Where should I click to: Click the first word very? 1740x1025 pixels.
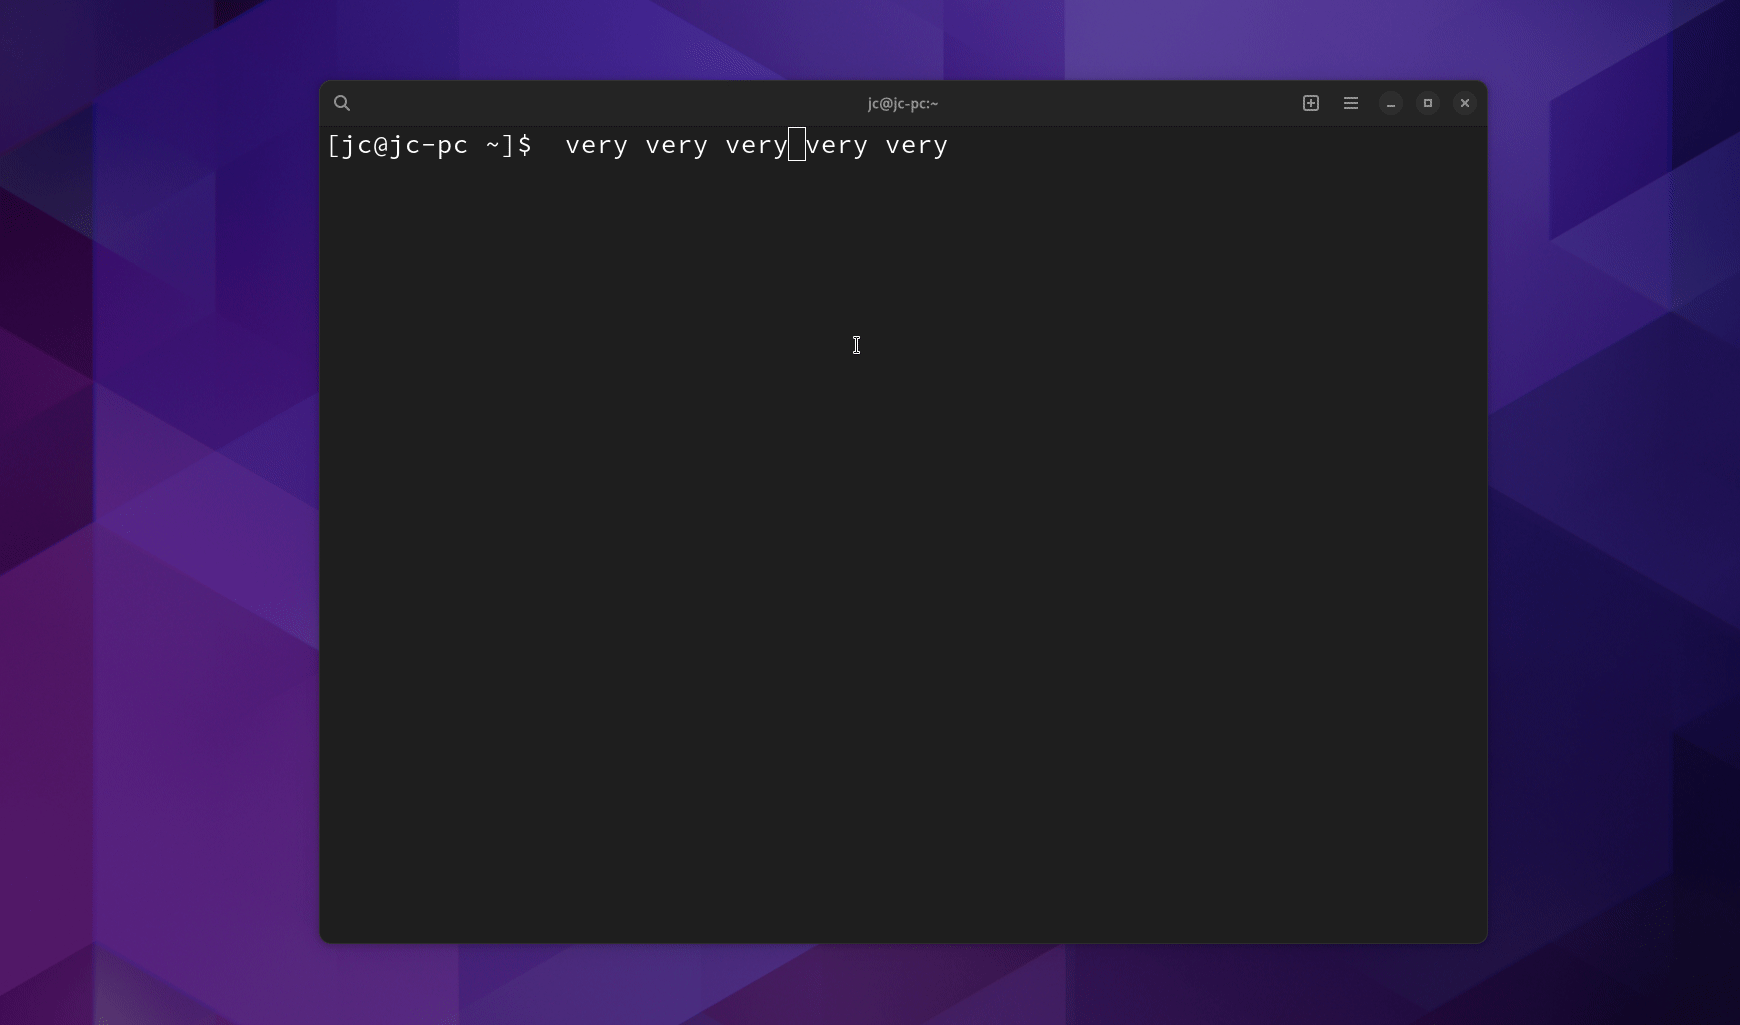coord(597,146)
